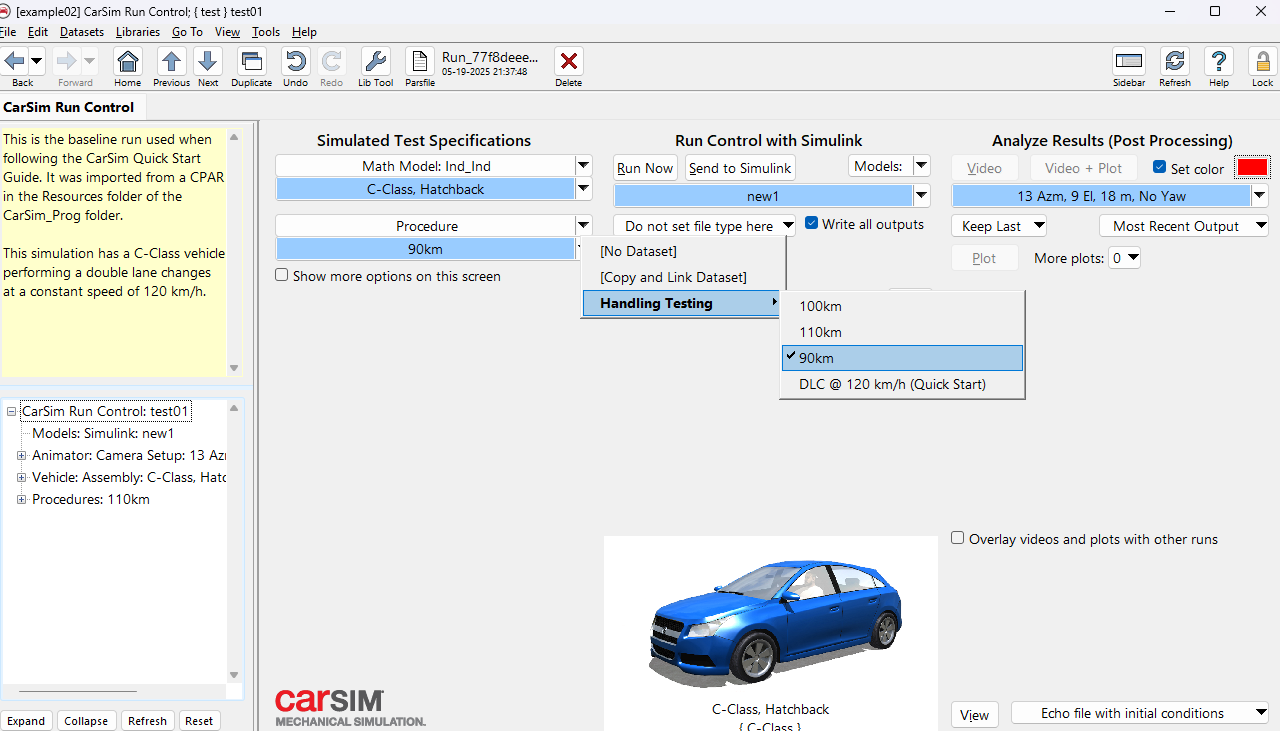Go to the Next dataset
The width and height of the screenshot is (1280, 731).
(207, 60)
